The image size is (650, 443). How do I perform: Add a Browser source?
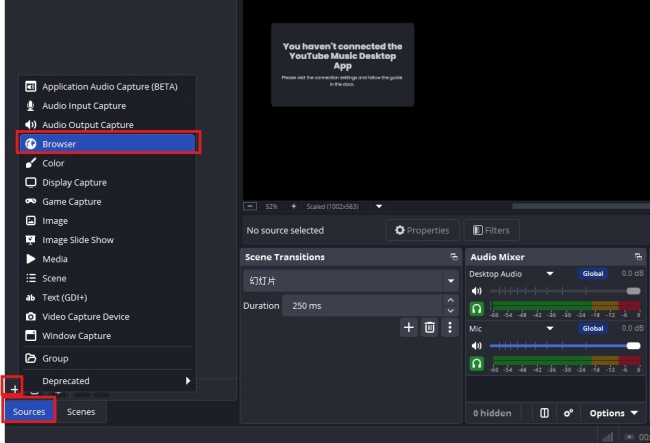click(107, 143)
